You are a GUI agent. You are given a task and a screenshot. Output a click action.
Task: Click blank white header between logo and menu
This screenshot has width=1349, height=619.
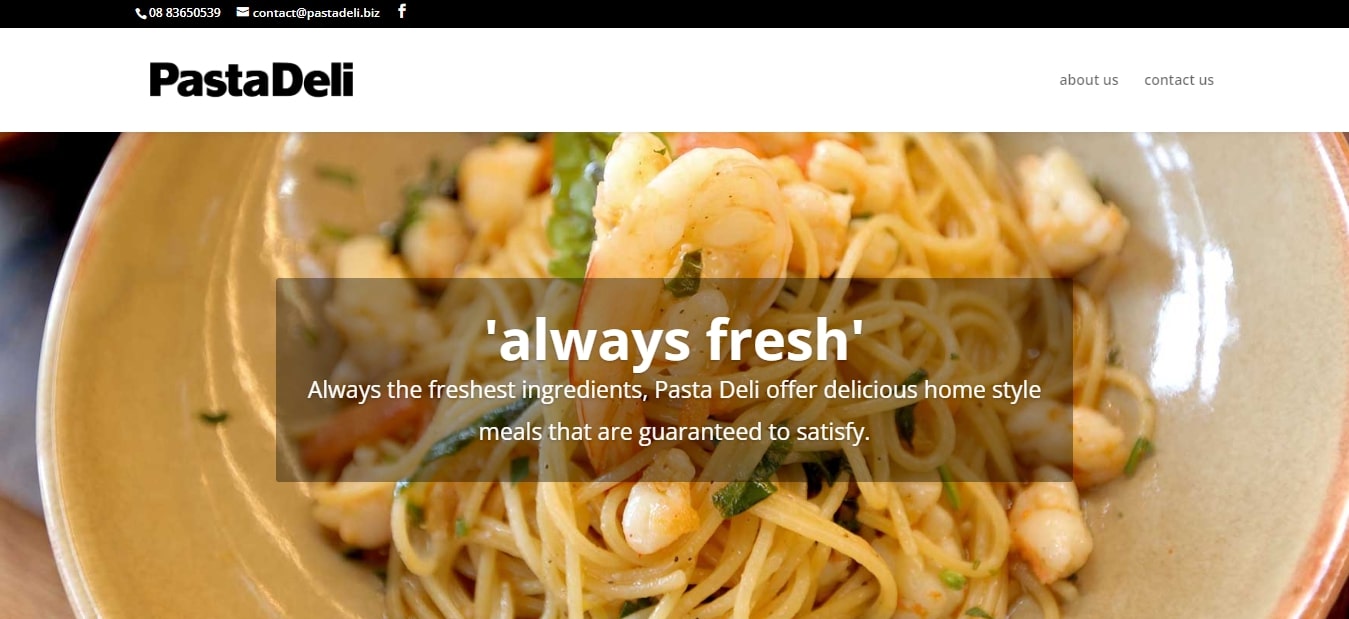tap(700, 80)
